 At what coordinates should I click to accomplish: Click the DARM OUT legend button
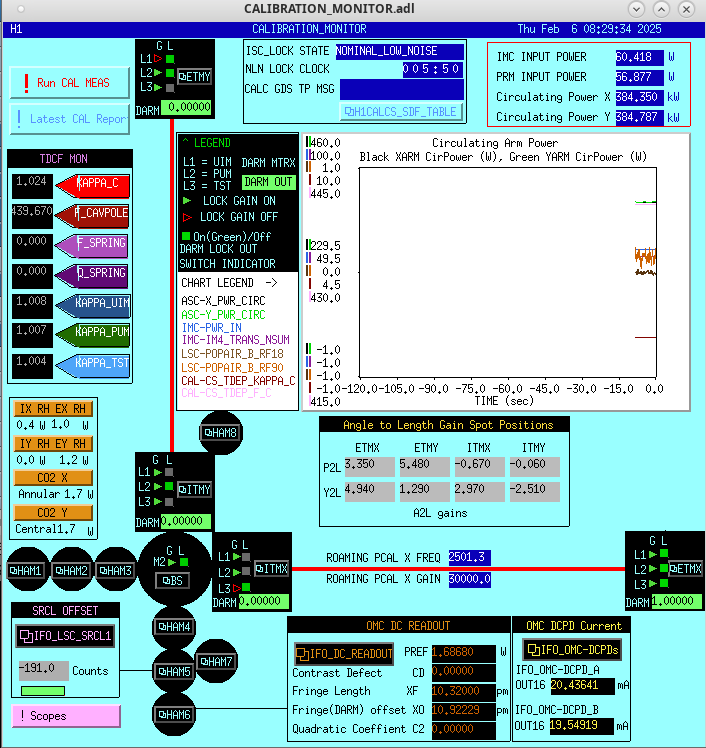coord(269,182)
